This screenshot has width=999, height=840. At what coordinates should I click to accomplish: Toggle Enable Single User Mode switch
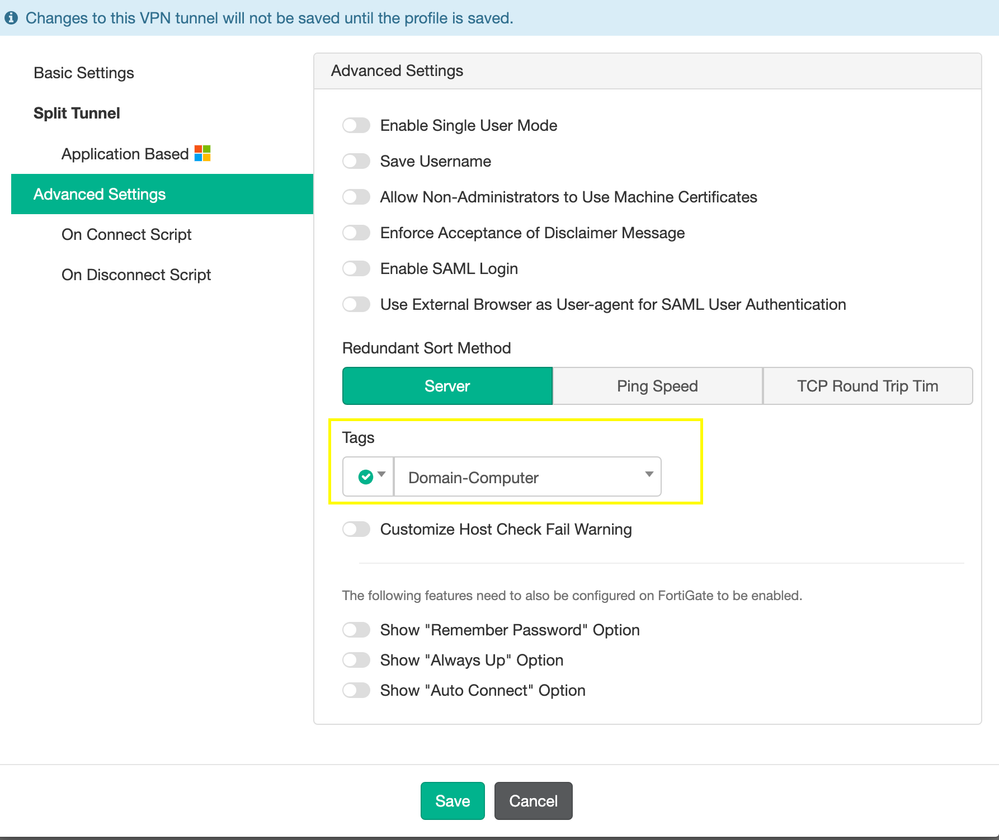tap(356, 126)
